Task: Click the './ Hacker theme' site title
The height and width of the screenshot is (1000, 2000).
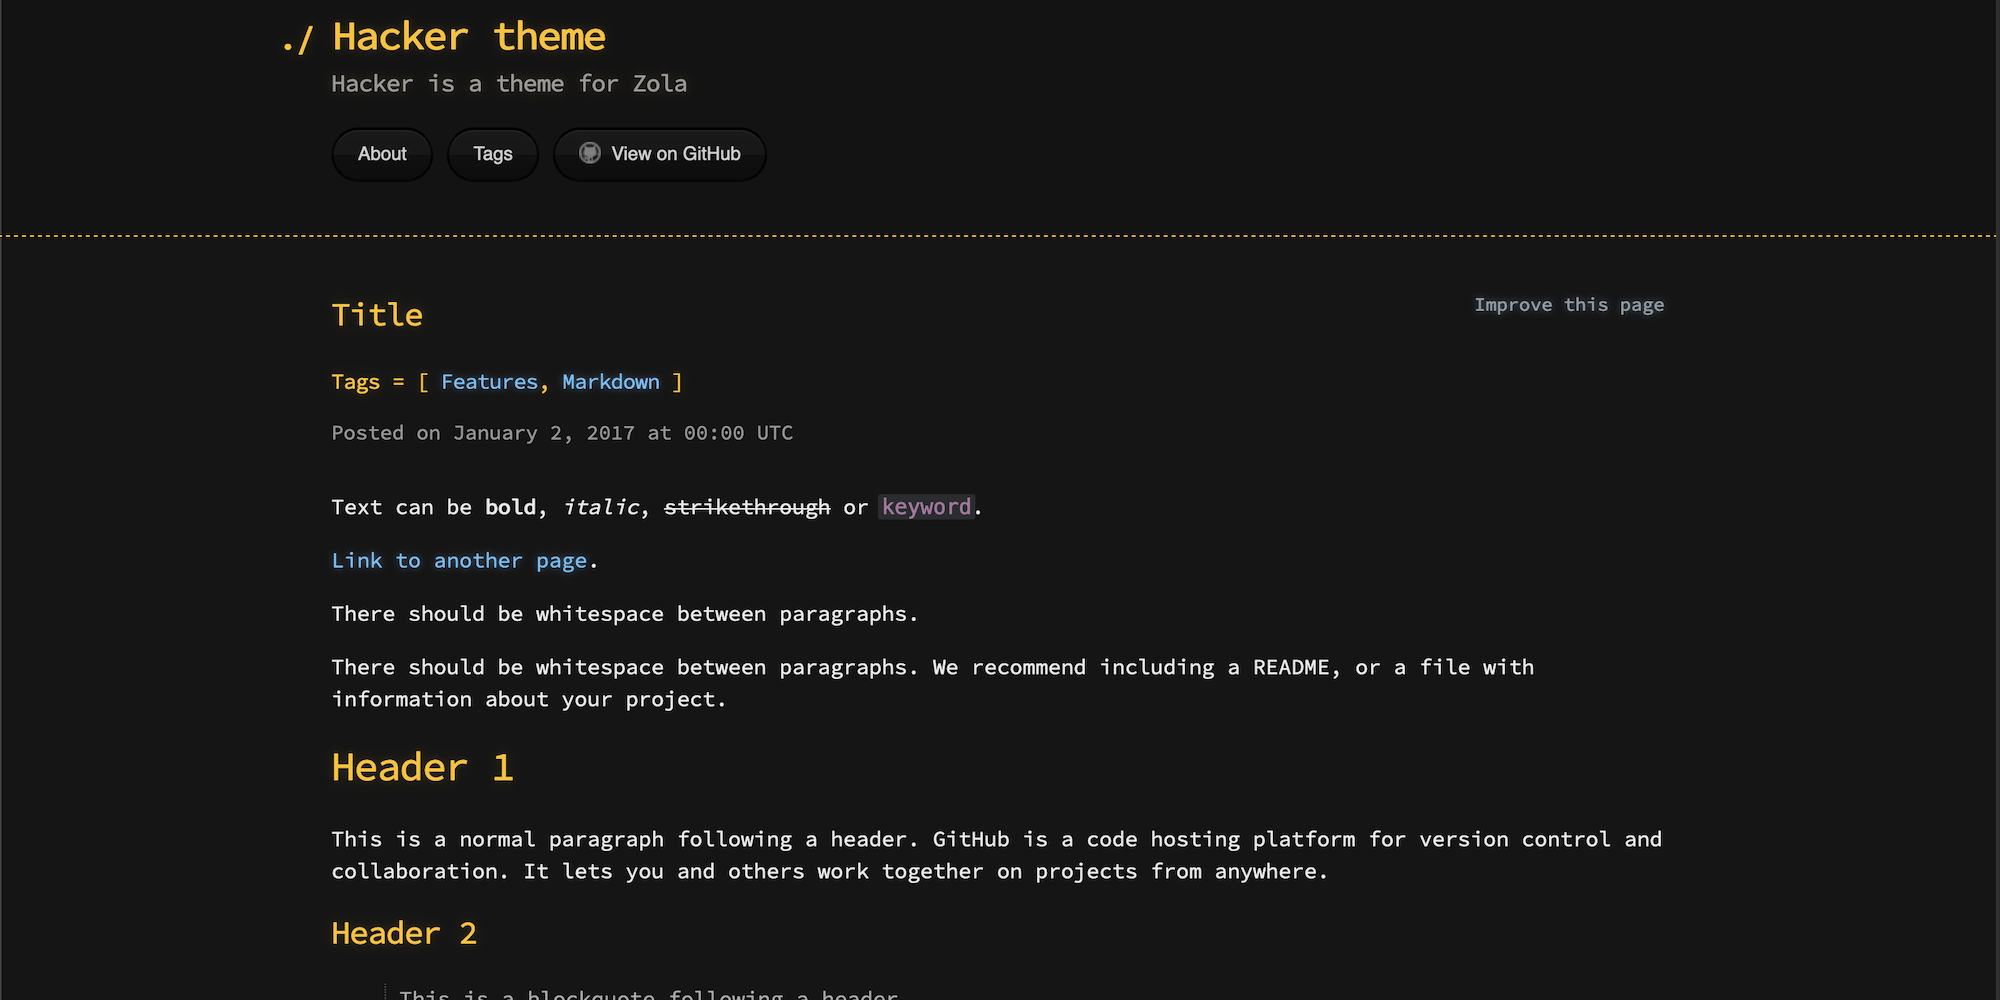Action: click(x=443, y=36)
